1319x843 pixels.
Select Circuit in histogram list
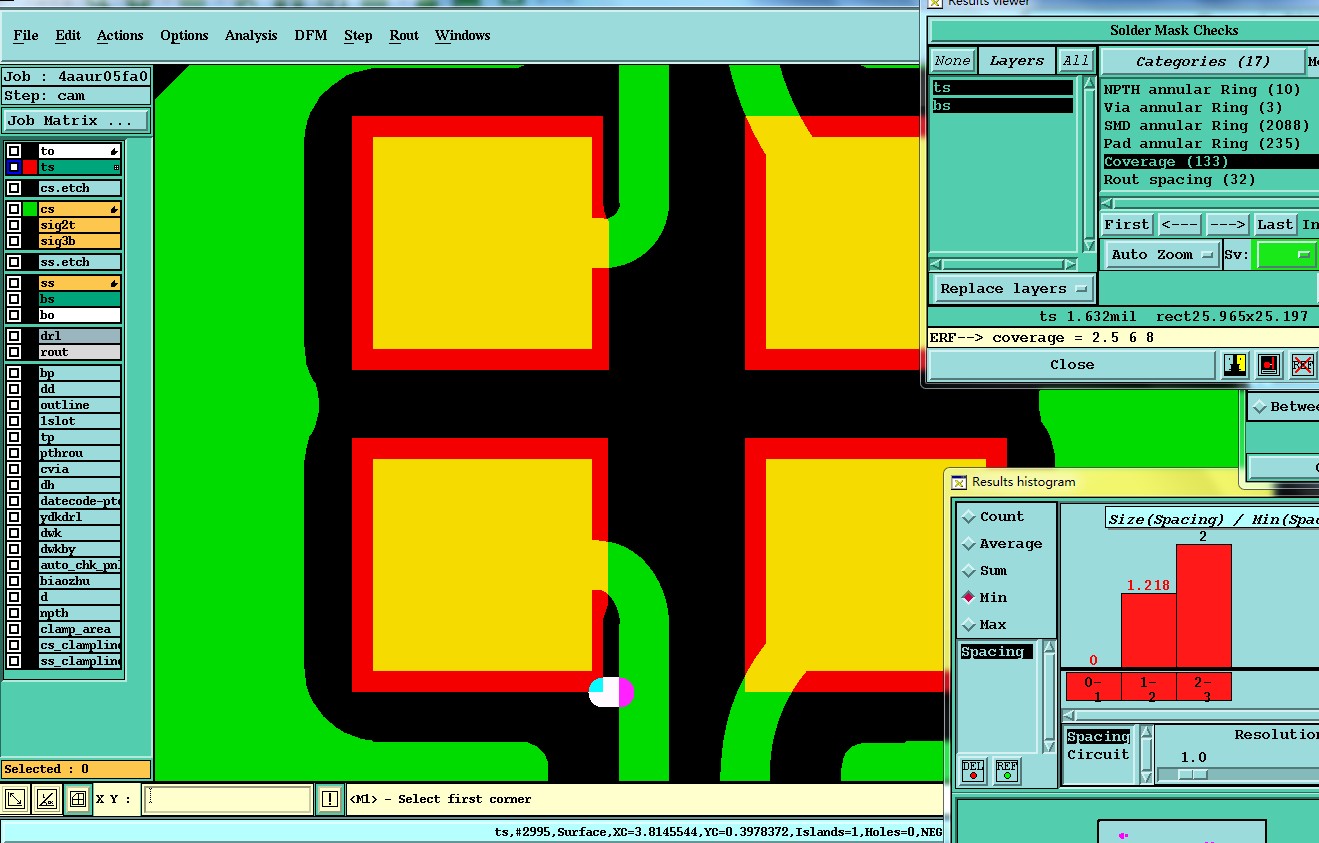[1098, 755]
